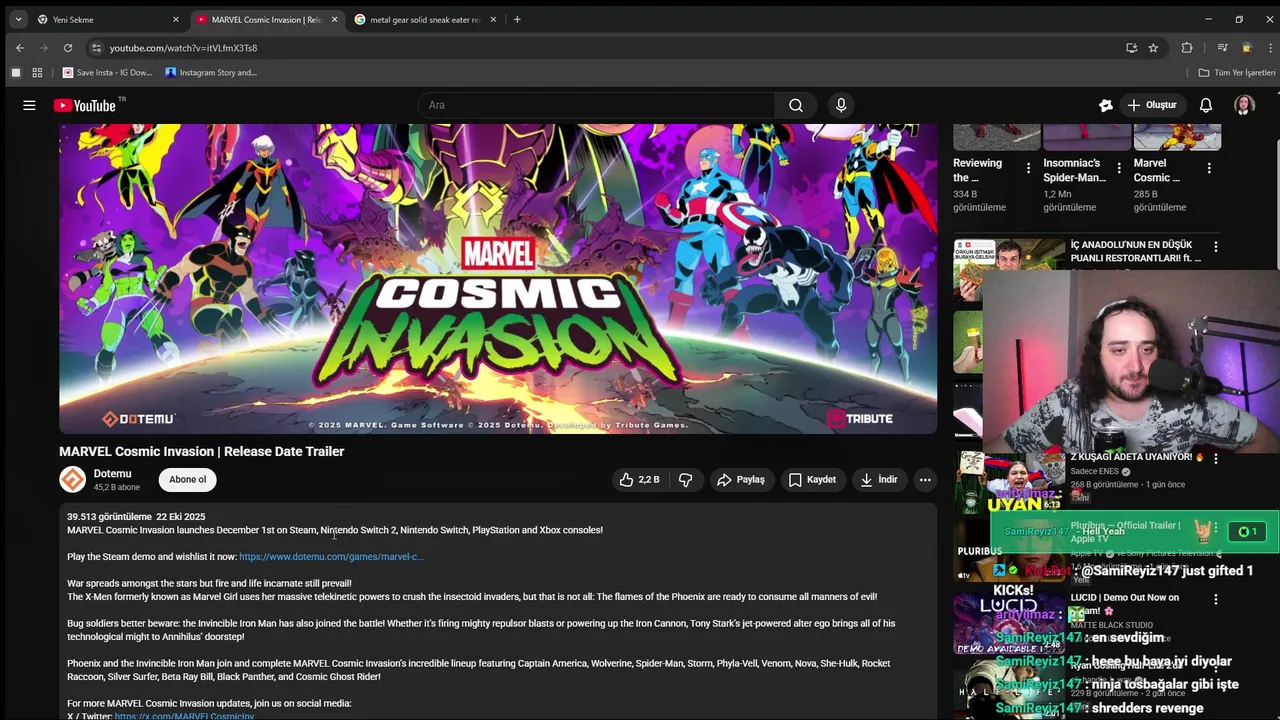Open the media control icon in toolbar
1280x720 pixels.
tap(1222, 48)
